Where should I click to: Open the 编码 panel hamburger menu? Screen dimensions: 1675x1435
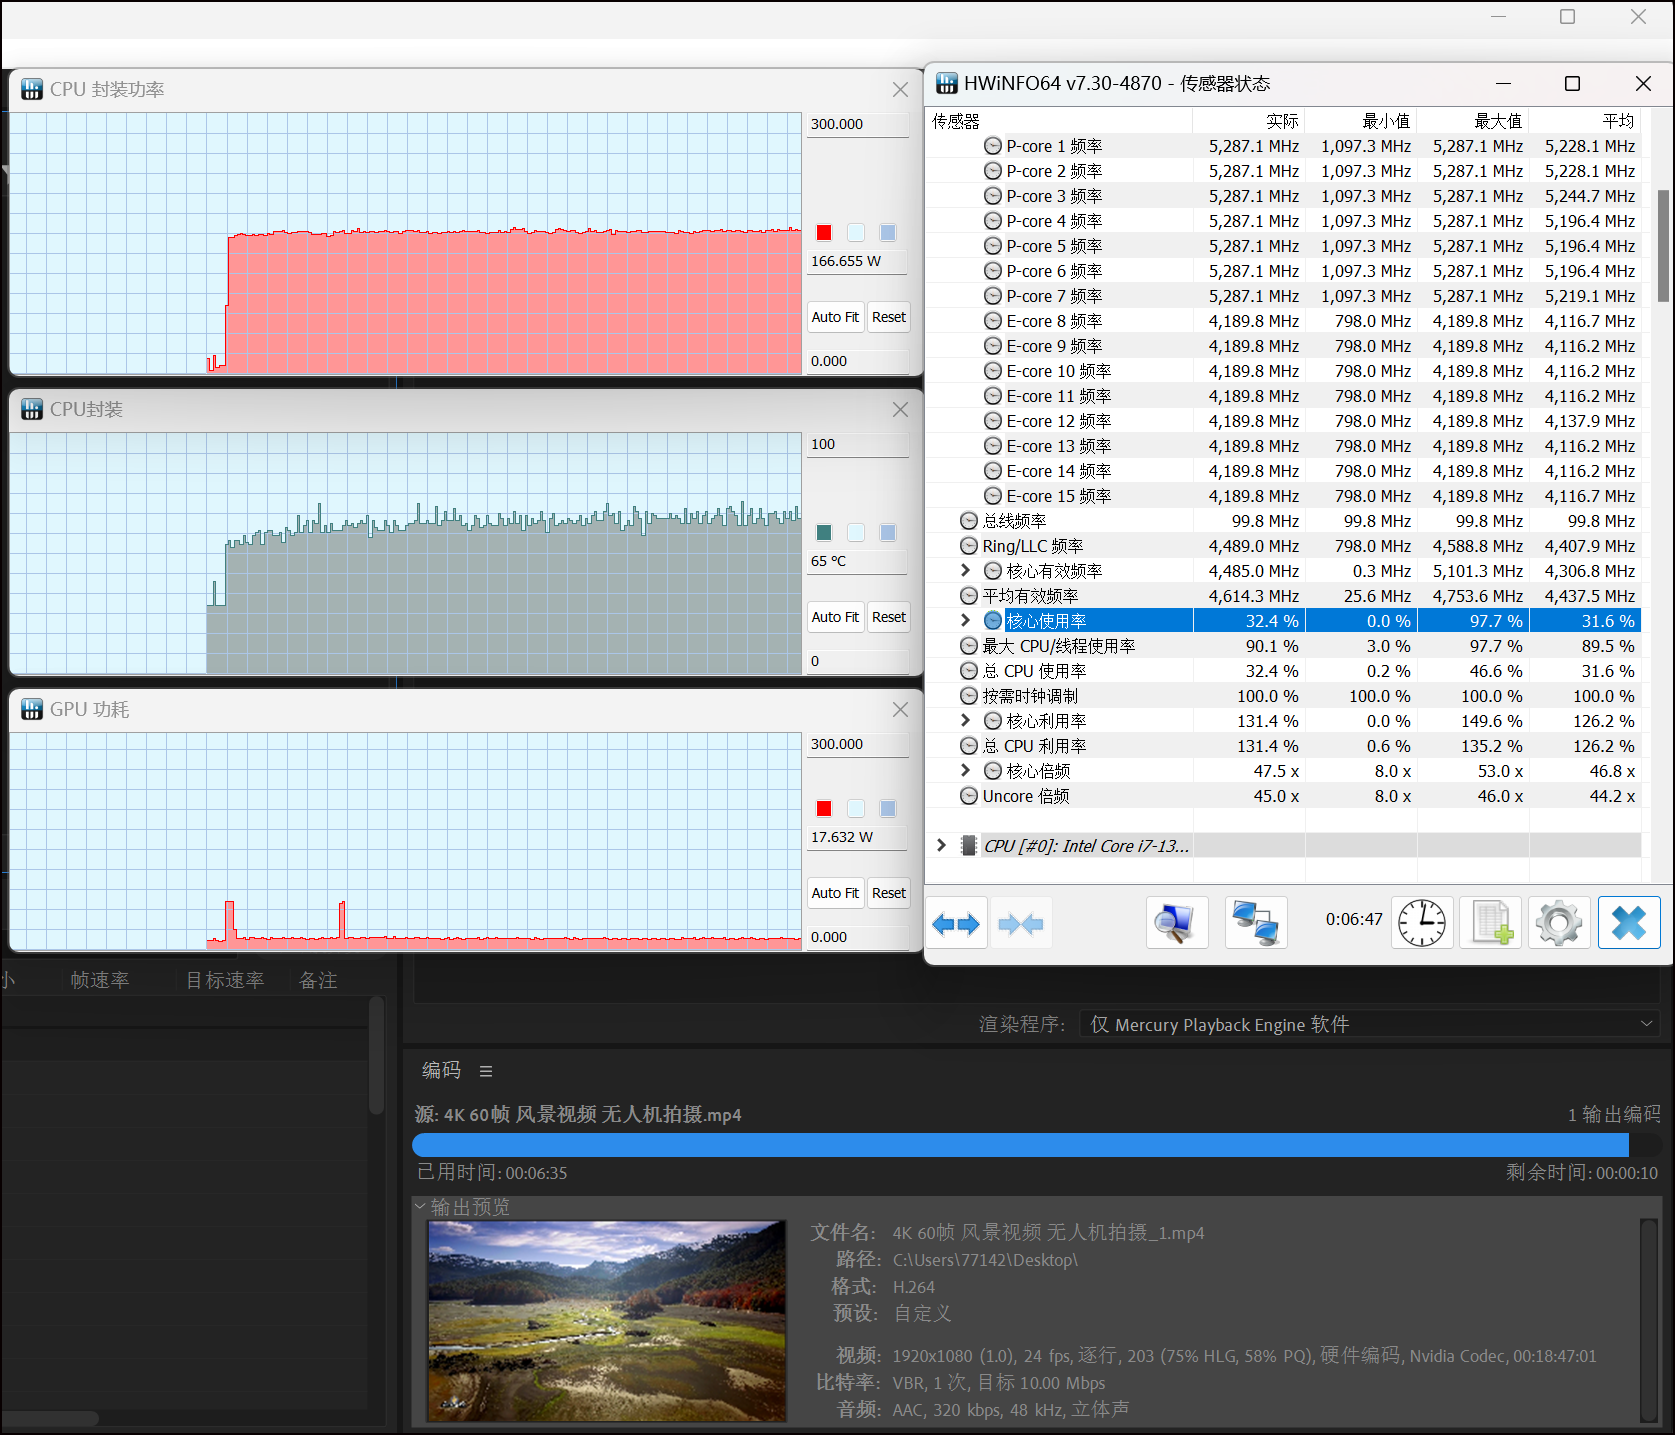click(486, 1070)
